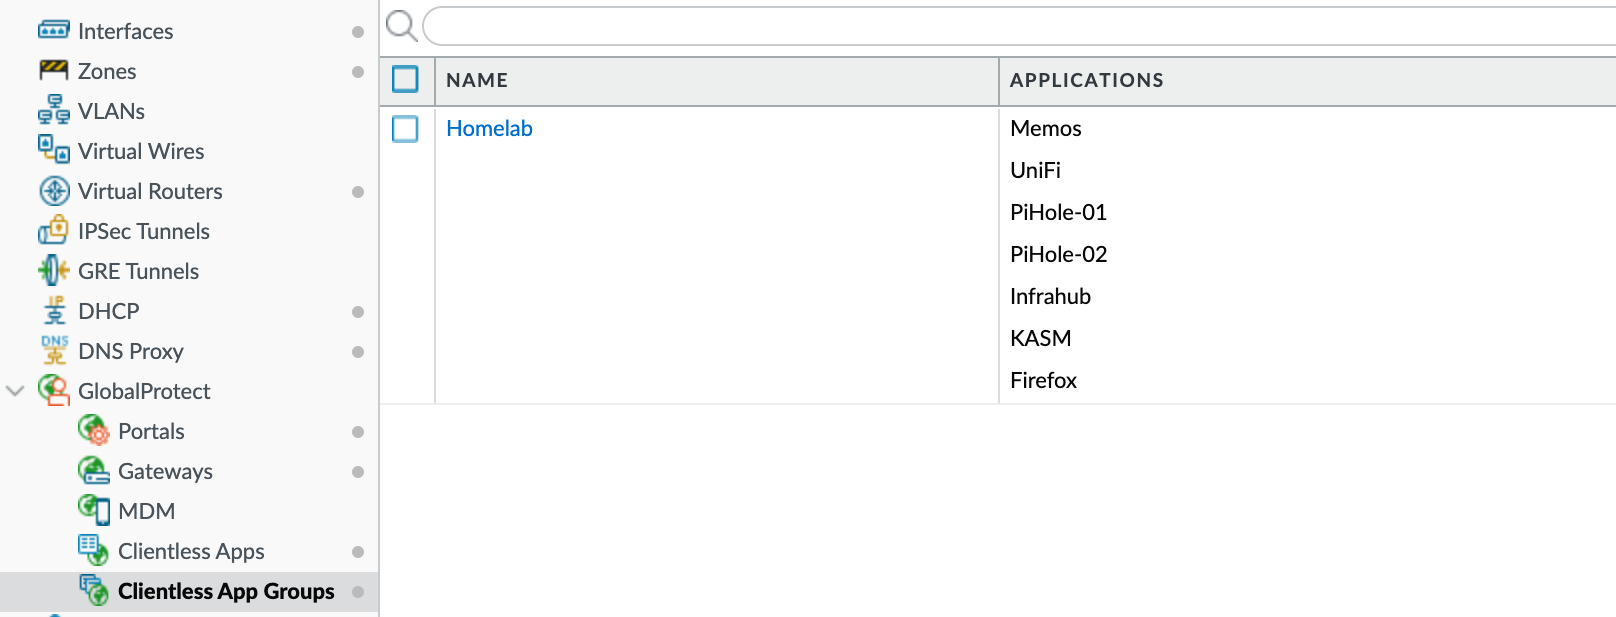Click the status dot beside Clientless Apps
Image resolution: width=1616 pixels, height=617 pixels.
coord(358,552)
